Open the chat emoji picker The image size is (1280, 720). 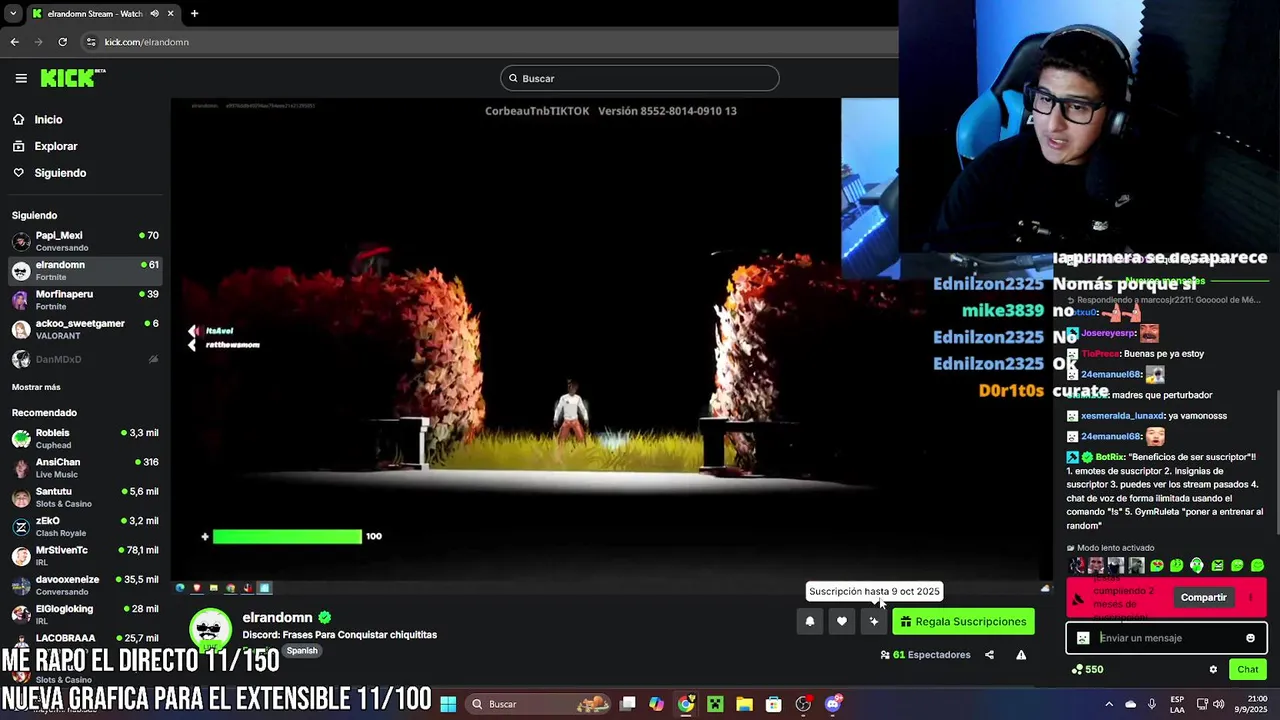tap(1250, 638)
